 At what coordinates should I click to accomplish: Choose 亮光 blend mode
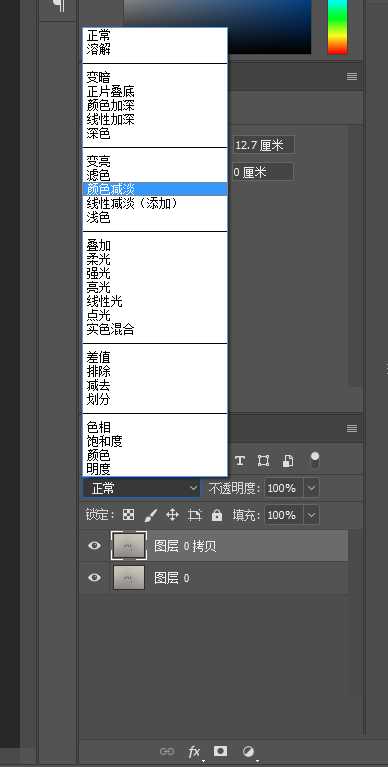point(155,287)
